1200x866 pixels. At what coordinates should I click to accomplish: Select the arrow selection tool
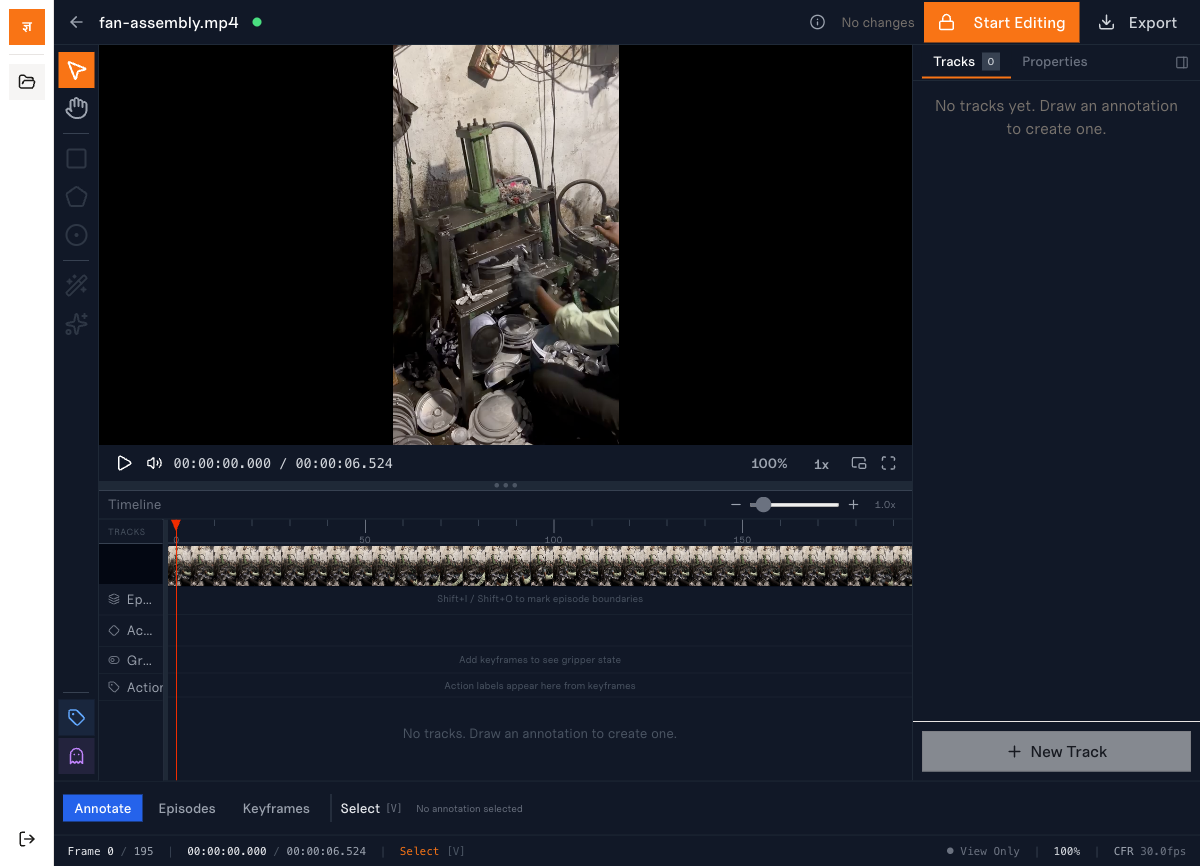(x=76, y=69)
